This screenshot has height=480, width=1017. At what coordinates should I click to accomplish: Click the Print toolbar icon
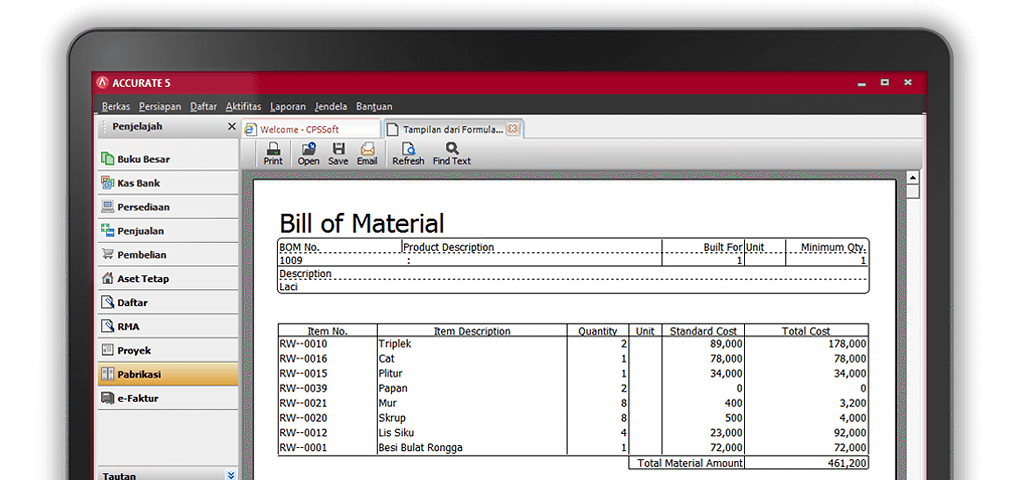pos(272,153)
